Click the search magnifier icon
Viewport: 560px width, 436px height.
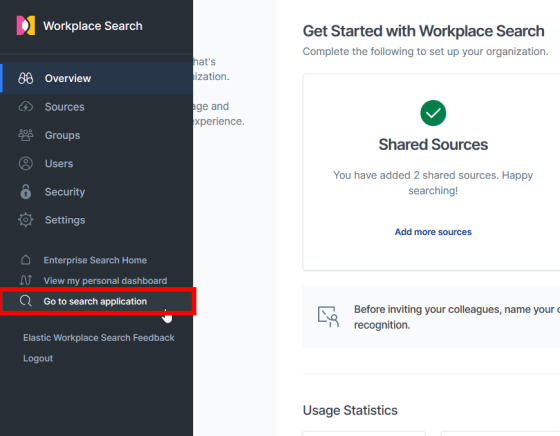(26, 301)
